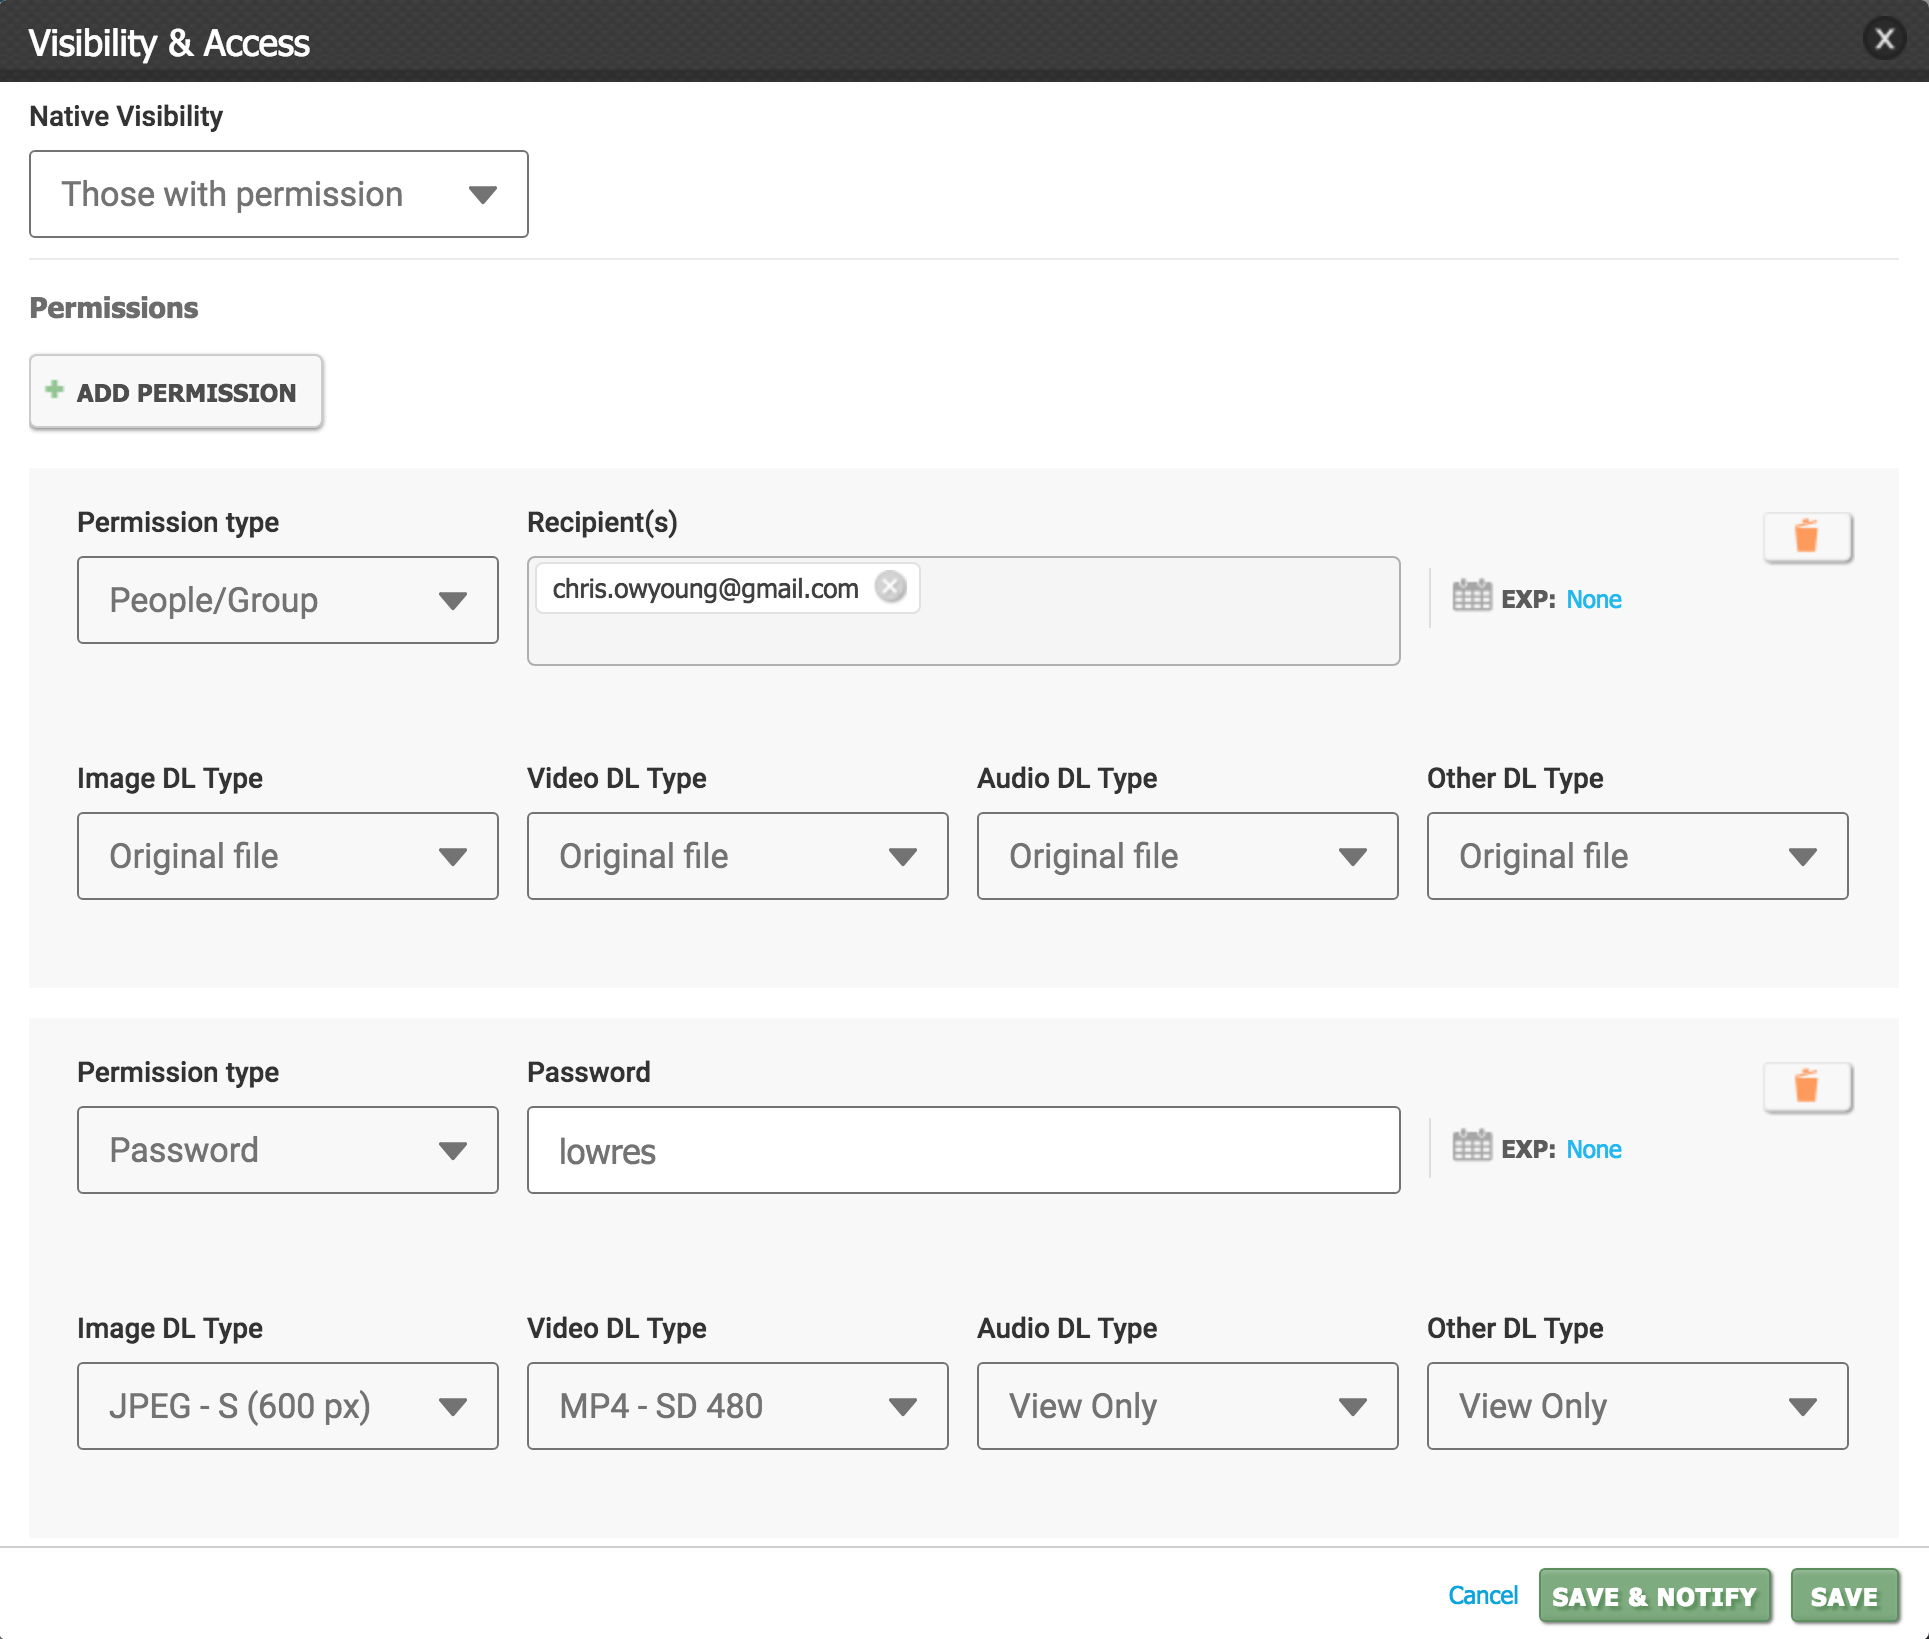Click the Cancel link
The height and width of the screenshot is (1639, 1929).
tap(1483, 1595)
